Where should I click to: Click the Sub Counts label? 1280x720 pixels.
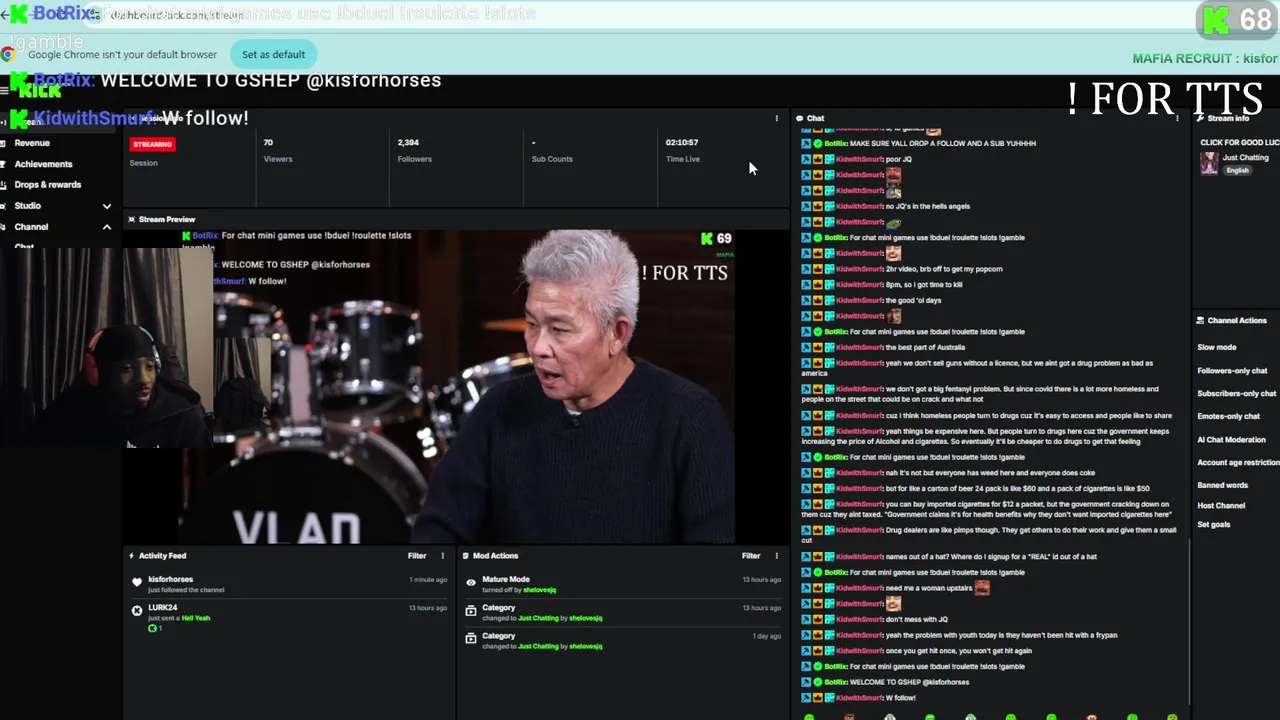click(x=552, y=159)
